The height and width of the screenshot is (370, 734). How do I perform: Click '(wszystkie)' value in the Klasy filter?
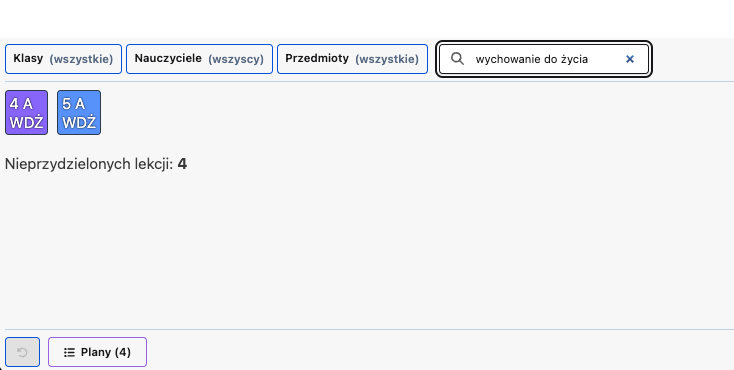point(81,59)
